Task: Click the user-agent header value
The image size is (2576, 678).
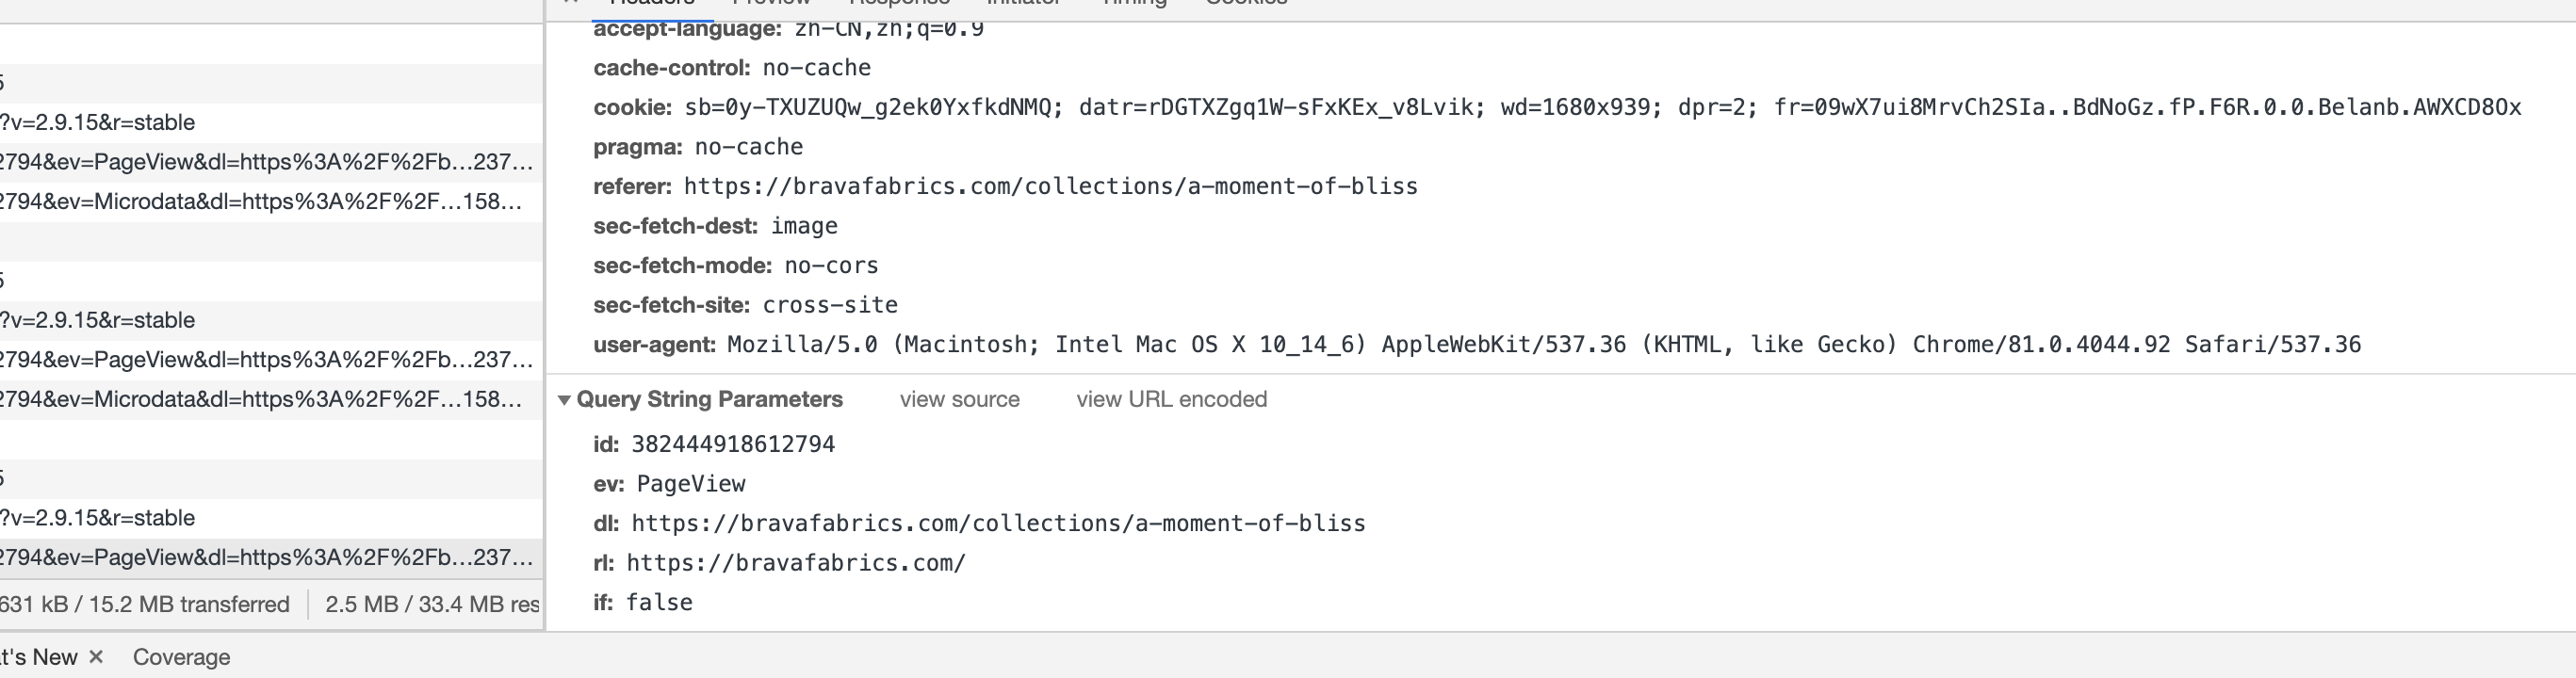Action: coord(1543,344)
